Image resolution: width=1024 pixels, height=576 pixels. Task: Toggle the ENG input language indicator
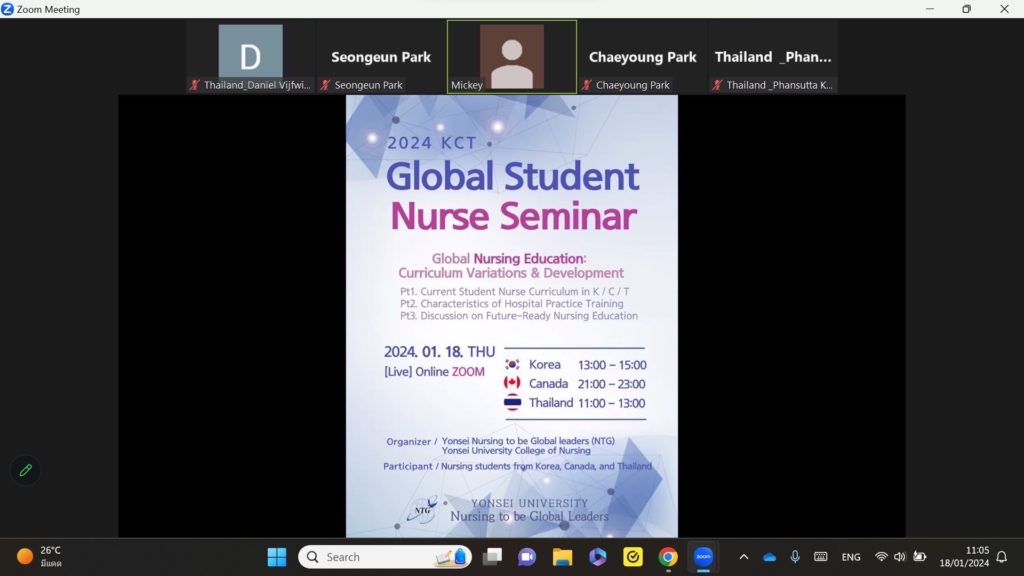click(851, 557)
